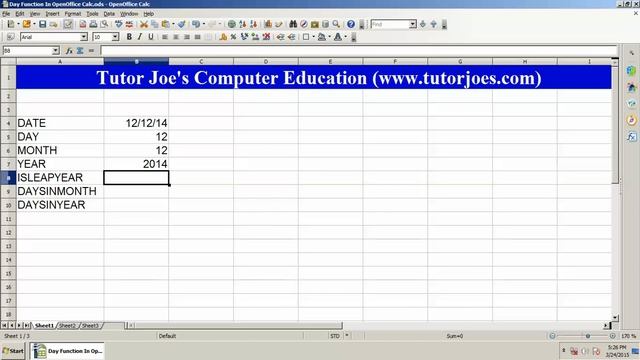This screenshot has height=360, width=640.
Task: Select the Format Paintbrush icon
Action: pos(182,24)
